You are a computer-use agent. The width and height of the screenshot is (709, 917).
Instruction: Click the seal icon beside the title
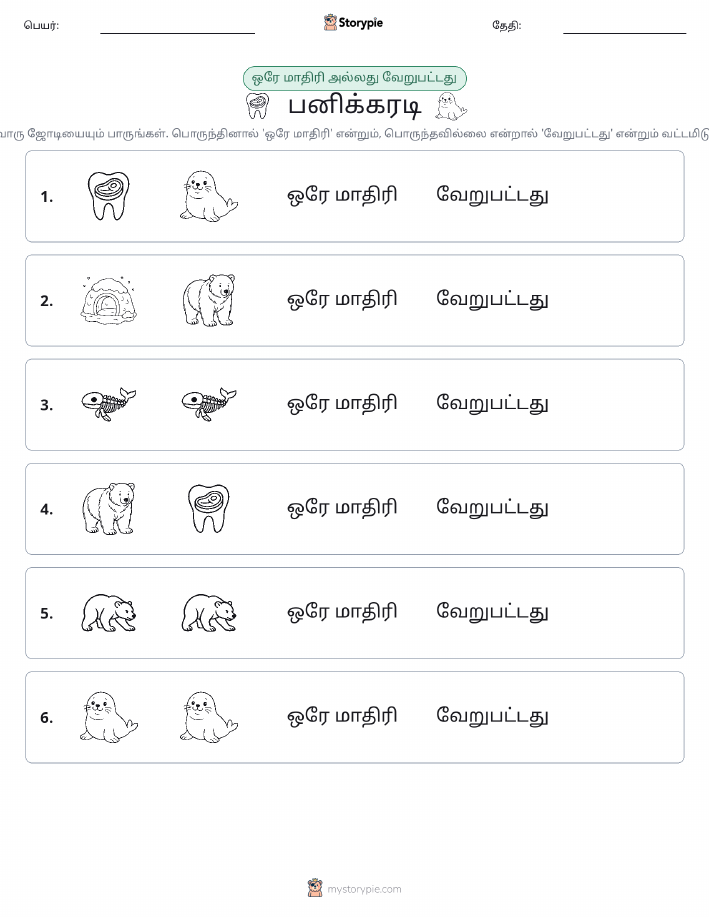pyautogui.click(x=451, y=106)
